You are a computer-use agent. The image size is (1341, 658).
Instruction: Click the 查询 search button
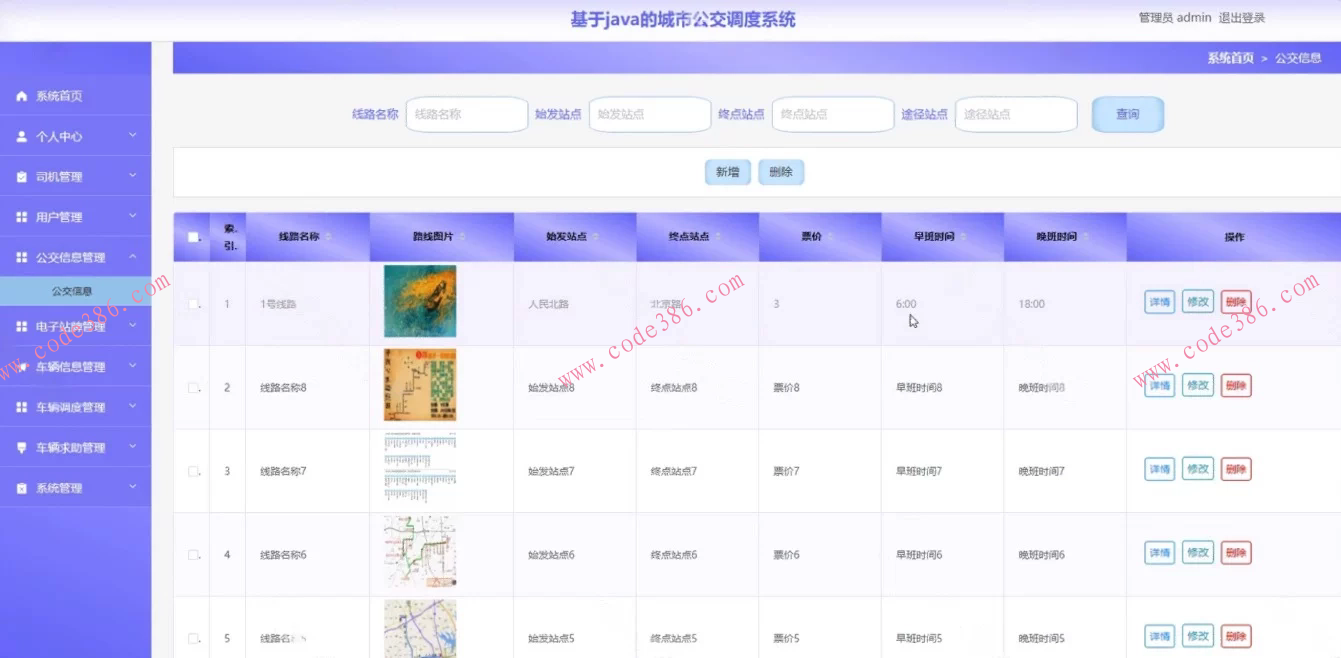pyautogui.click(x=1127, y=113)
